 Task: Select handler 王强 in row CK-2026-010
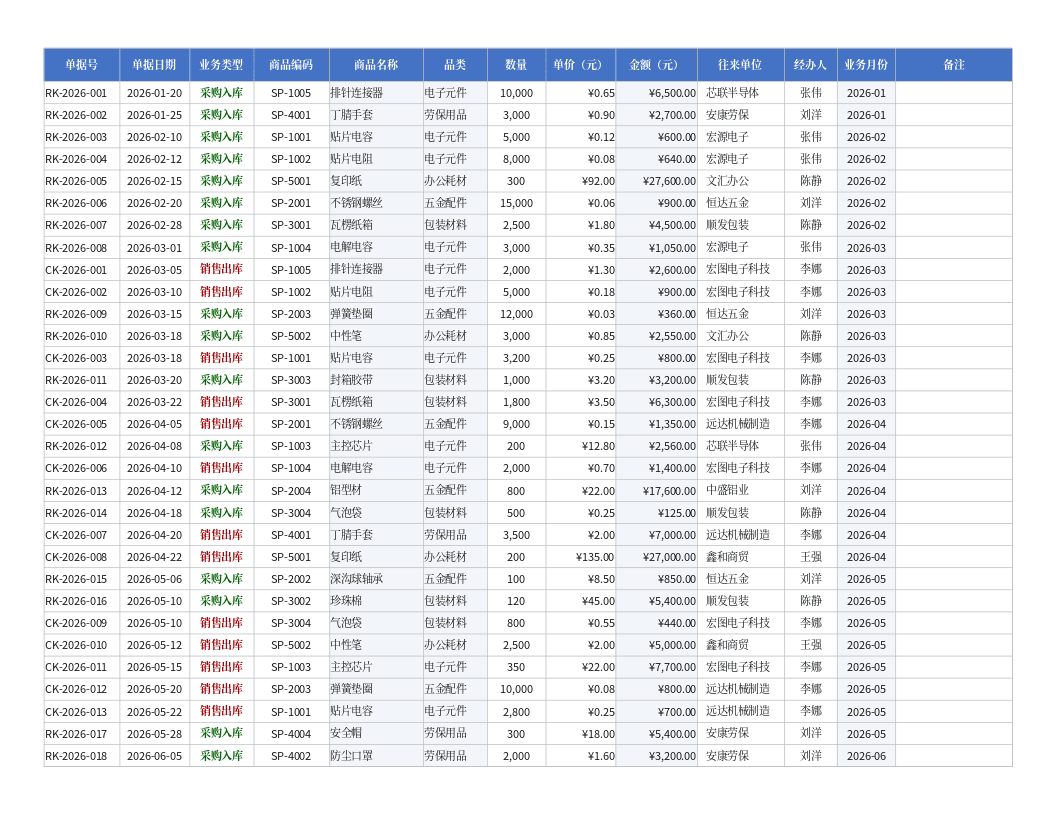[x=811, y=645]
